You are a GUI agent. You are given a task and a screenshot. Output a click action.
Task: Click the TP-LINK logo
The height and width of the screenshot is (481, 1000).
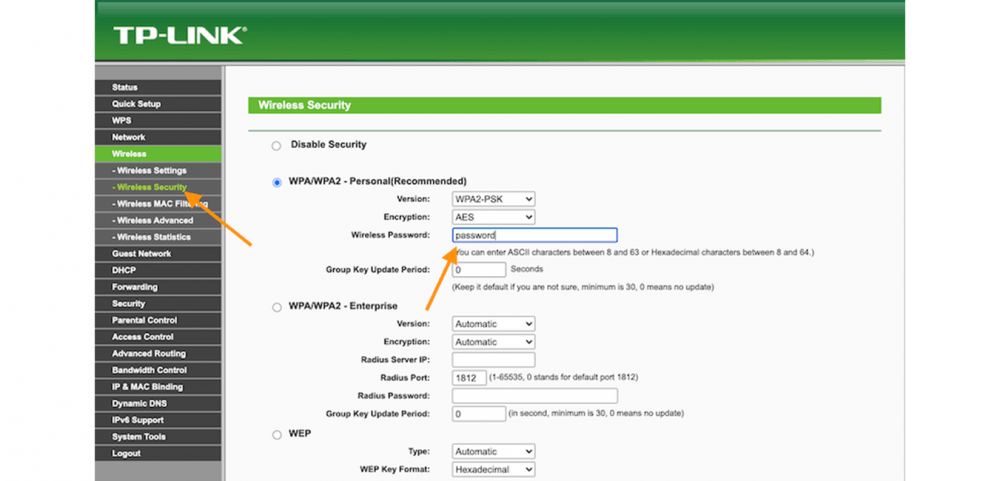pyautogui.click(x=179, y=36)
